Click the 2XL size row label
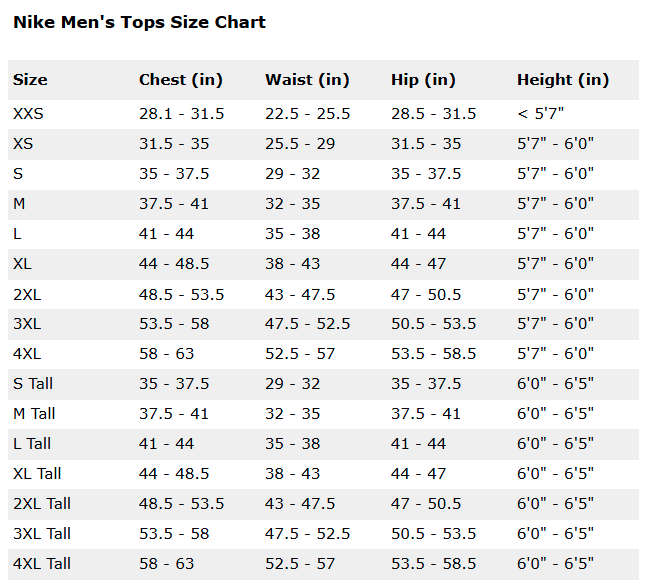The image size is (649, 588). [x=27, y=295]
